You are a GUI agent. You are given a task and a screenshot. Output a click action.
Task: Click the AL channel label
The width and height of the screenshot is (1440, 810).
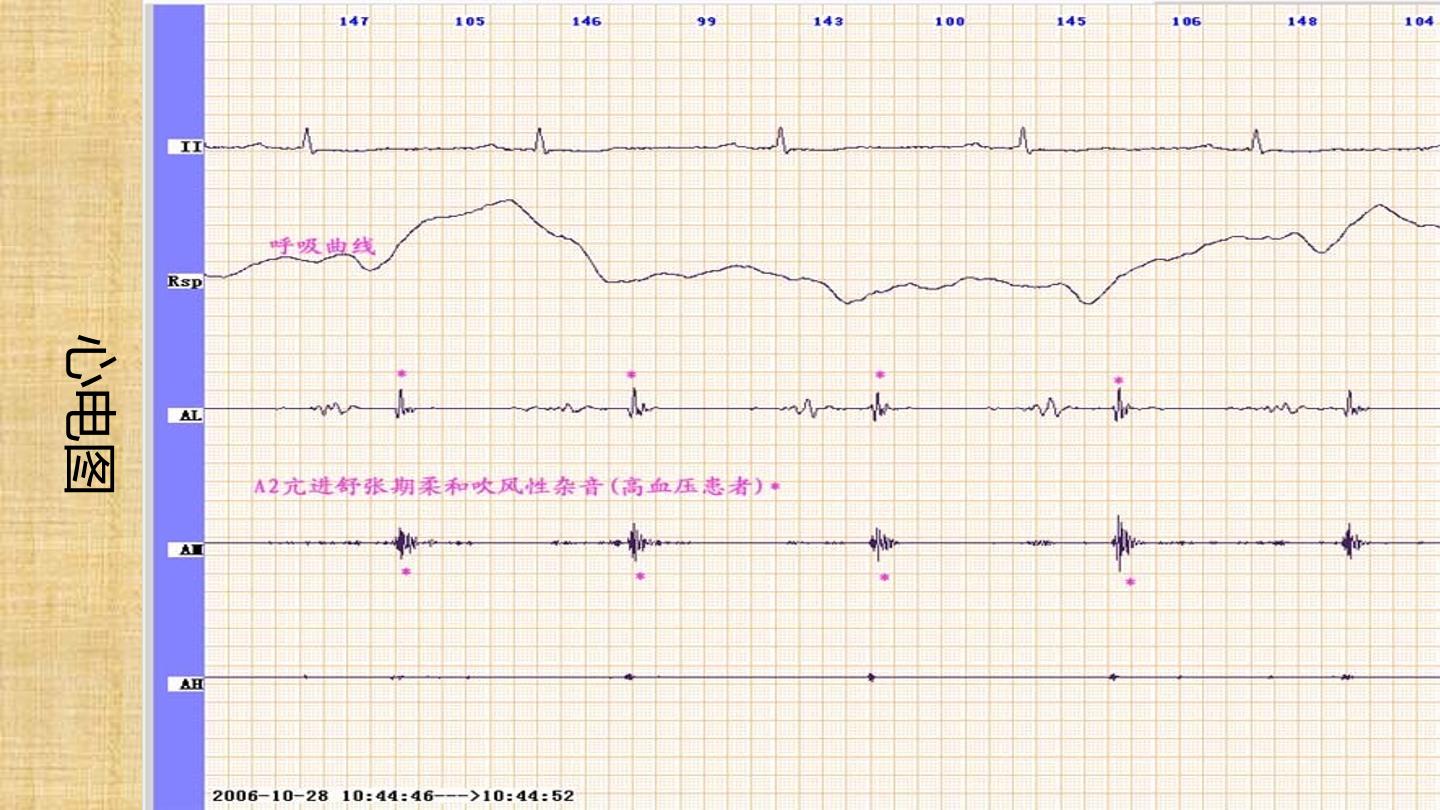[x=186, y=415]
